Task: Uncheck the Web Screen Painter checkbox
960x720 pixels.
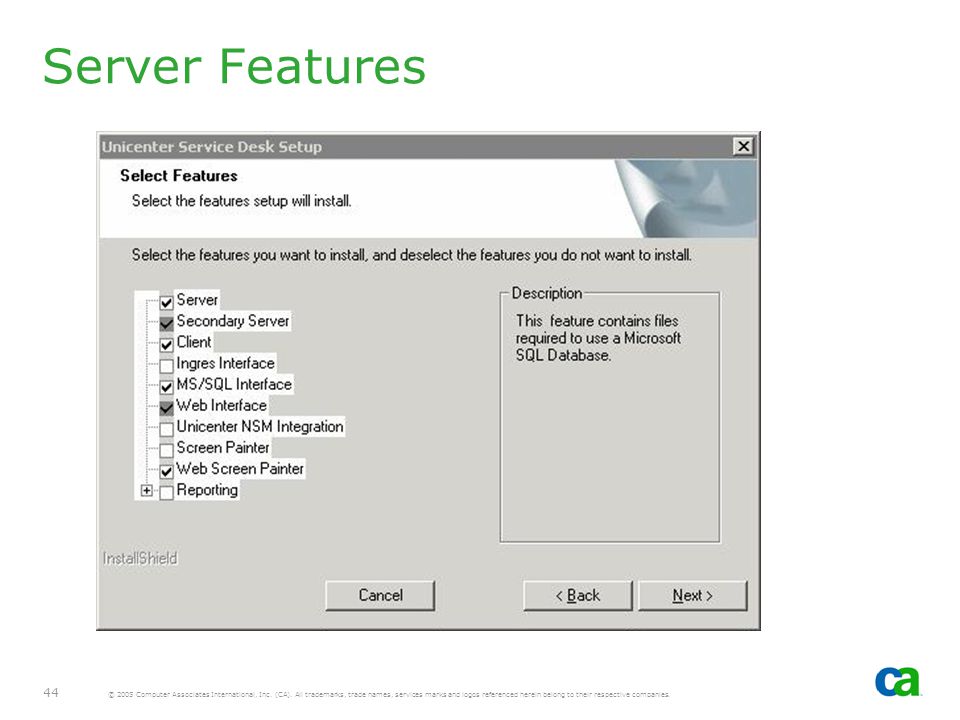Action: pos(167,471)
